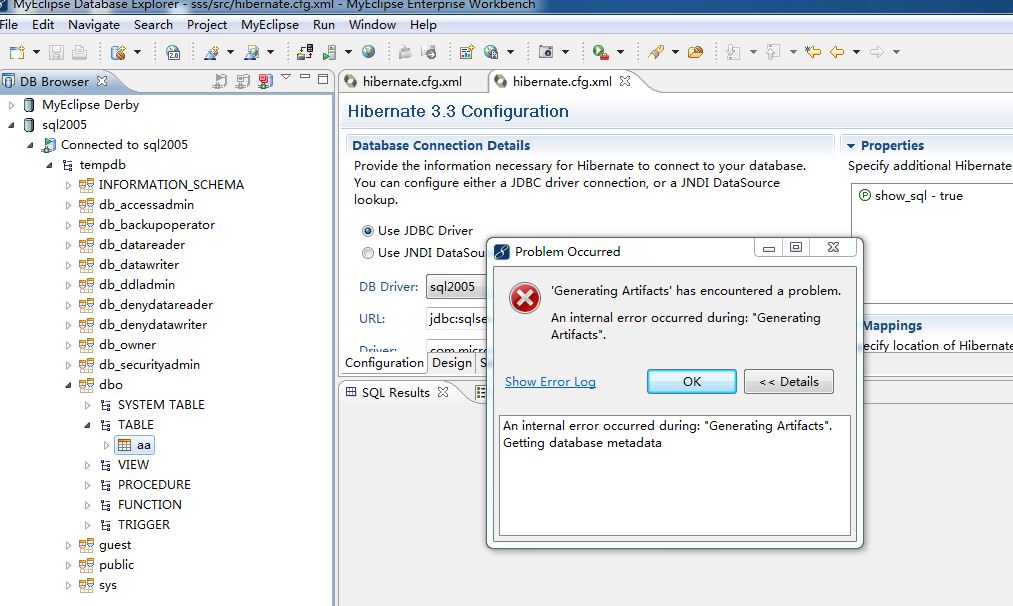Expand the aa table node

point(107,445)
